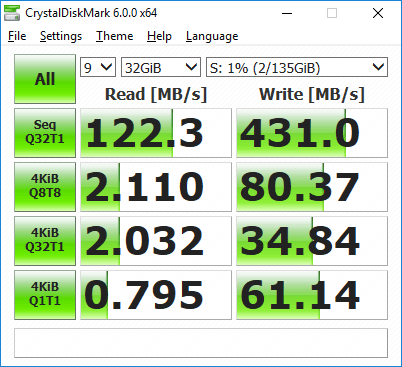Click 4KiB Q1T1 write result 61.14
Image resolution: width=402 pixels, height=367 pixels.
[x=312, y=295]
